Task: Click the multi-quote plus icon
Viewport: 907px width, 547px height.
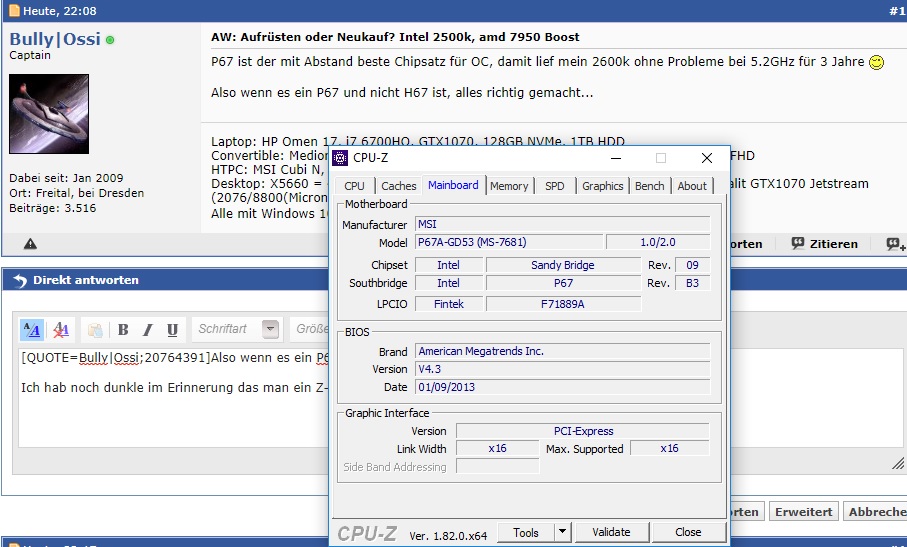Action: tap(895, 244)
